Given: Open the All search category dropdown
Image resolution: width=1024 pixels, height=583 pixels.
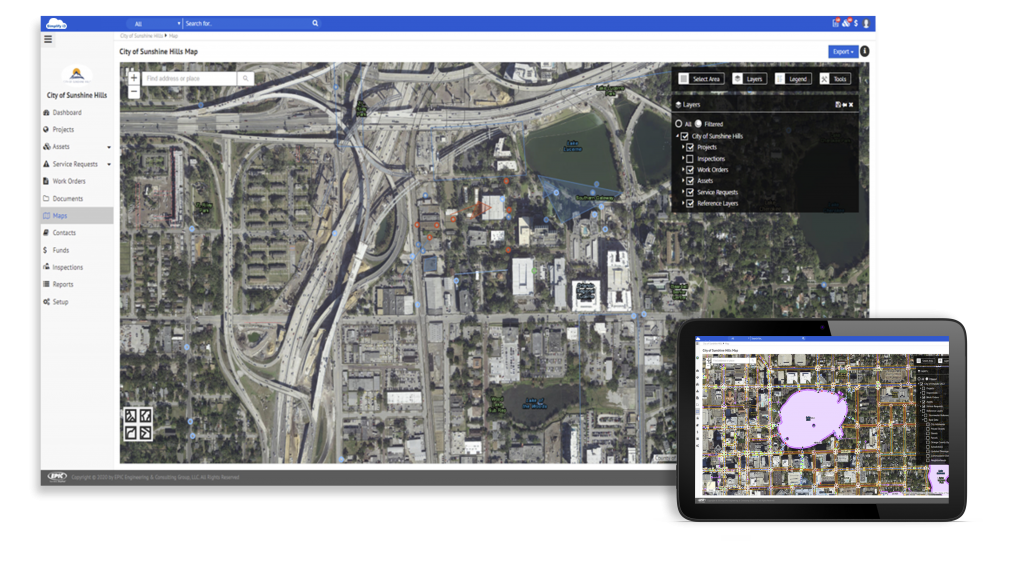Looking at the screenshot, I should (156, 23).
